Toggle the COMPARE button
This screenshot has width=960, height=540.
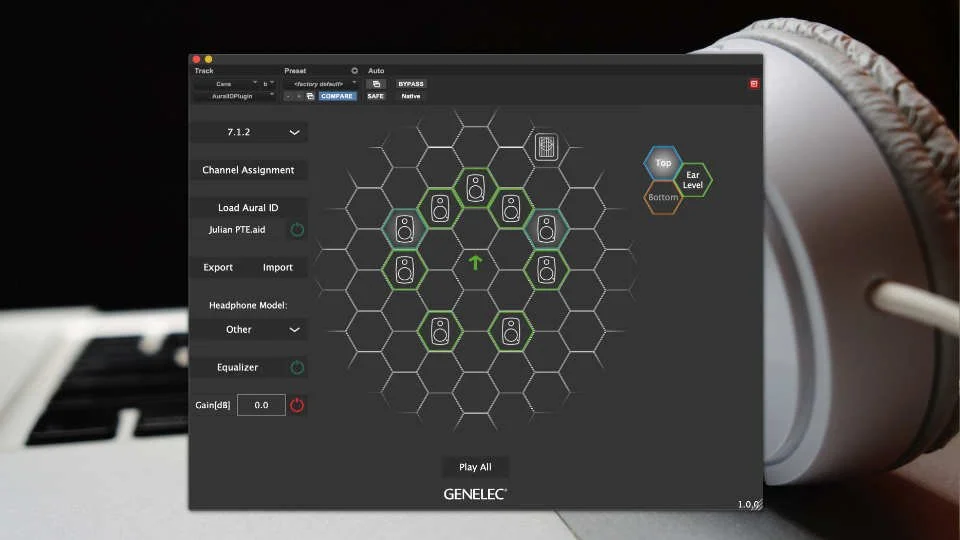point(337,96)
